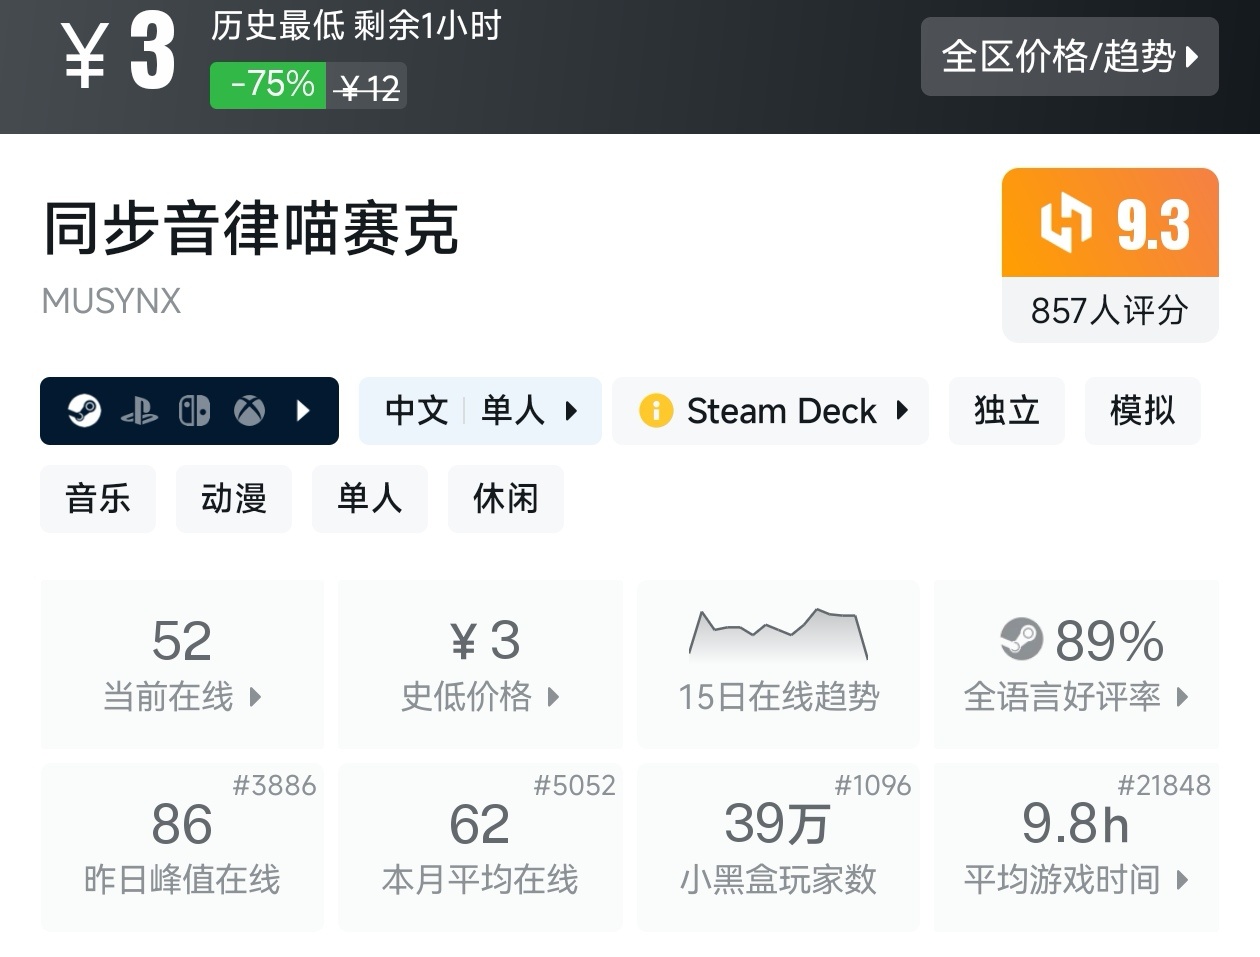This screenshot has width=1260, height=957.
Task: Open the 史低价格 lowest price history
Action: coord(480,665)
